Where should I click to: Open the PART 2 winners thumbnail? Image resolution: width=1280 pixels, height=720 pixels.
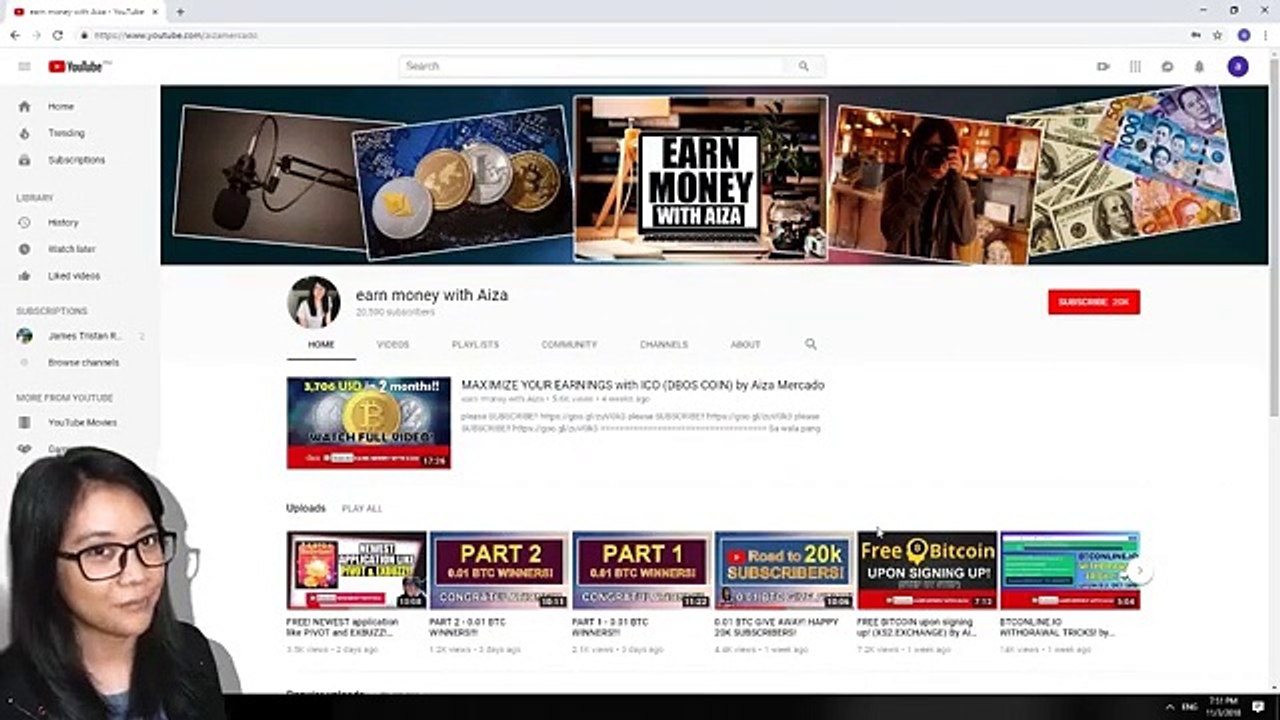(x=499, y=570)
